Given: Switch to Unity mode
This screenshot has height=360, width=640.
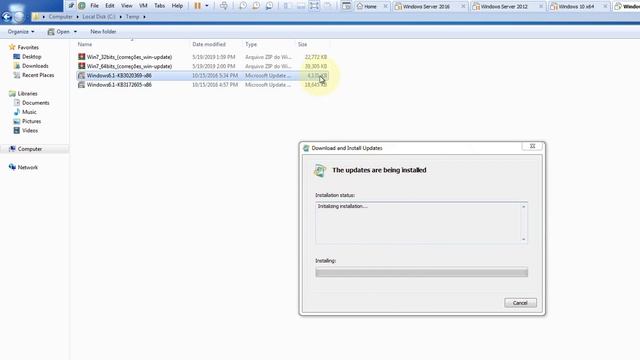Looking at the screenshot, I should pos(328,6).
